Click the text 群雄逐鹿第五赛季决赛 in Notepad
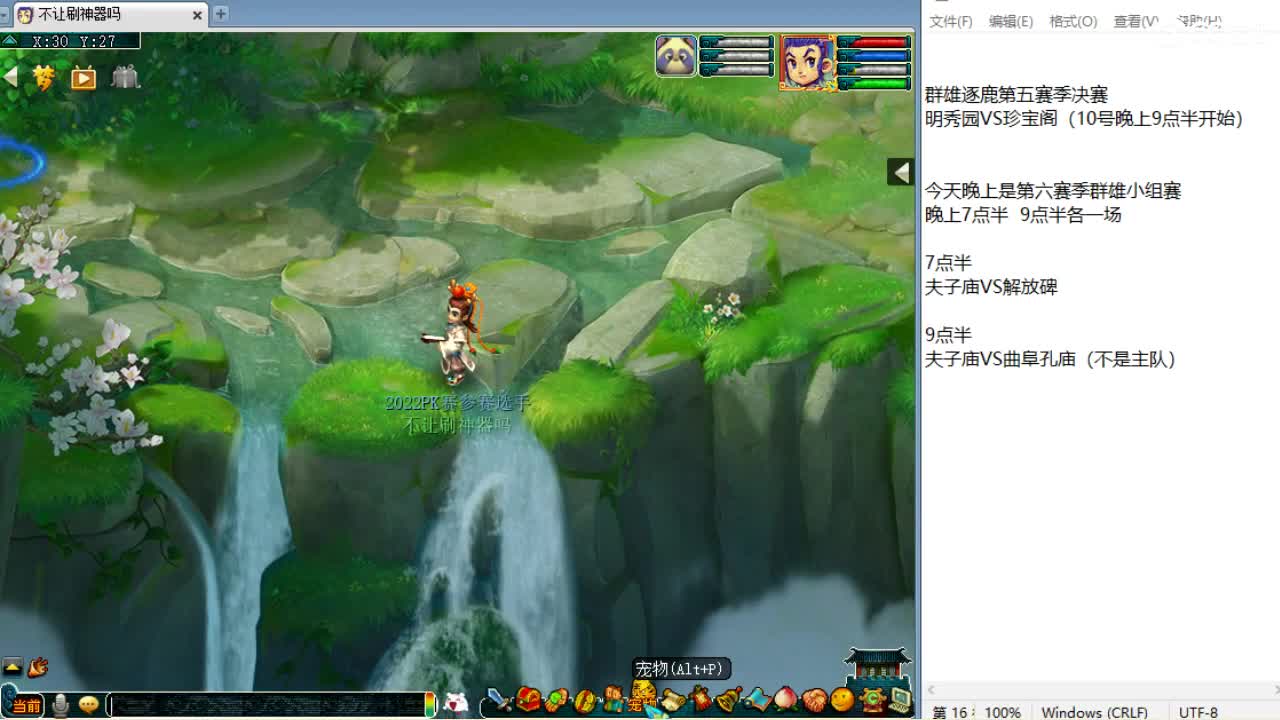 (1016, 95)
